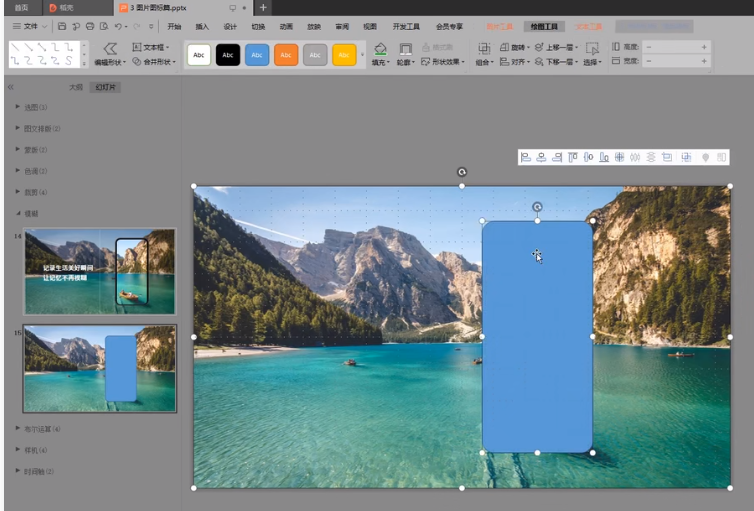Apply the yellow Abc shape style
Viewport: 754px width, 511px height.
(344, 55)
